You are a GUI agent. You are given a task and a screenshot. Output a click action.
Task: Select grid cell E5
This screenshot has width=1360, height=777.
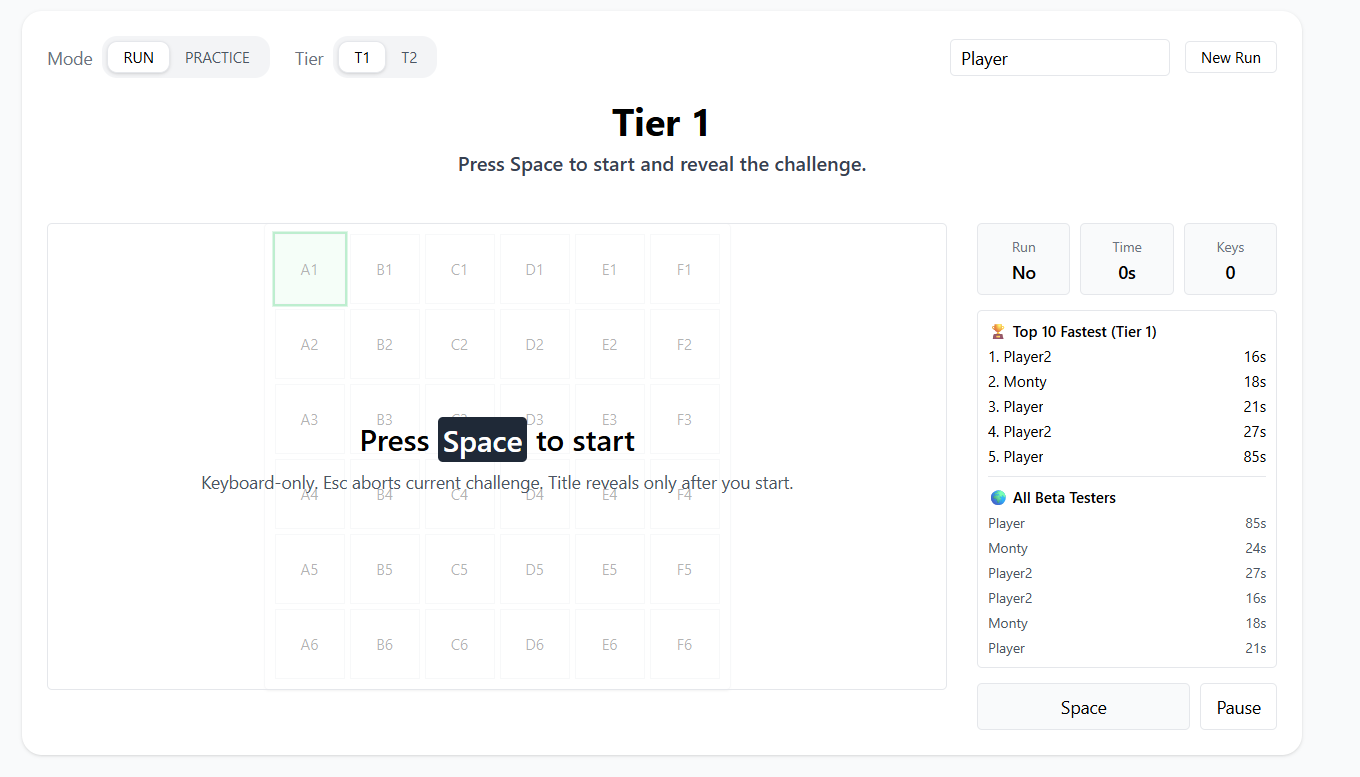(609, 569)
